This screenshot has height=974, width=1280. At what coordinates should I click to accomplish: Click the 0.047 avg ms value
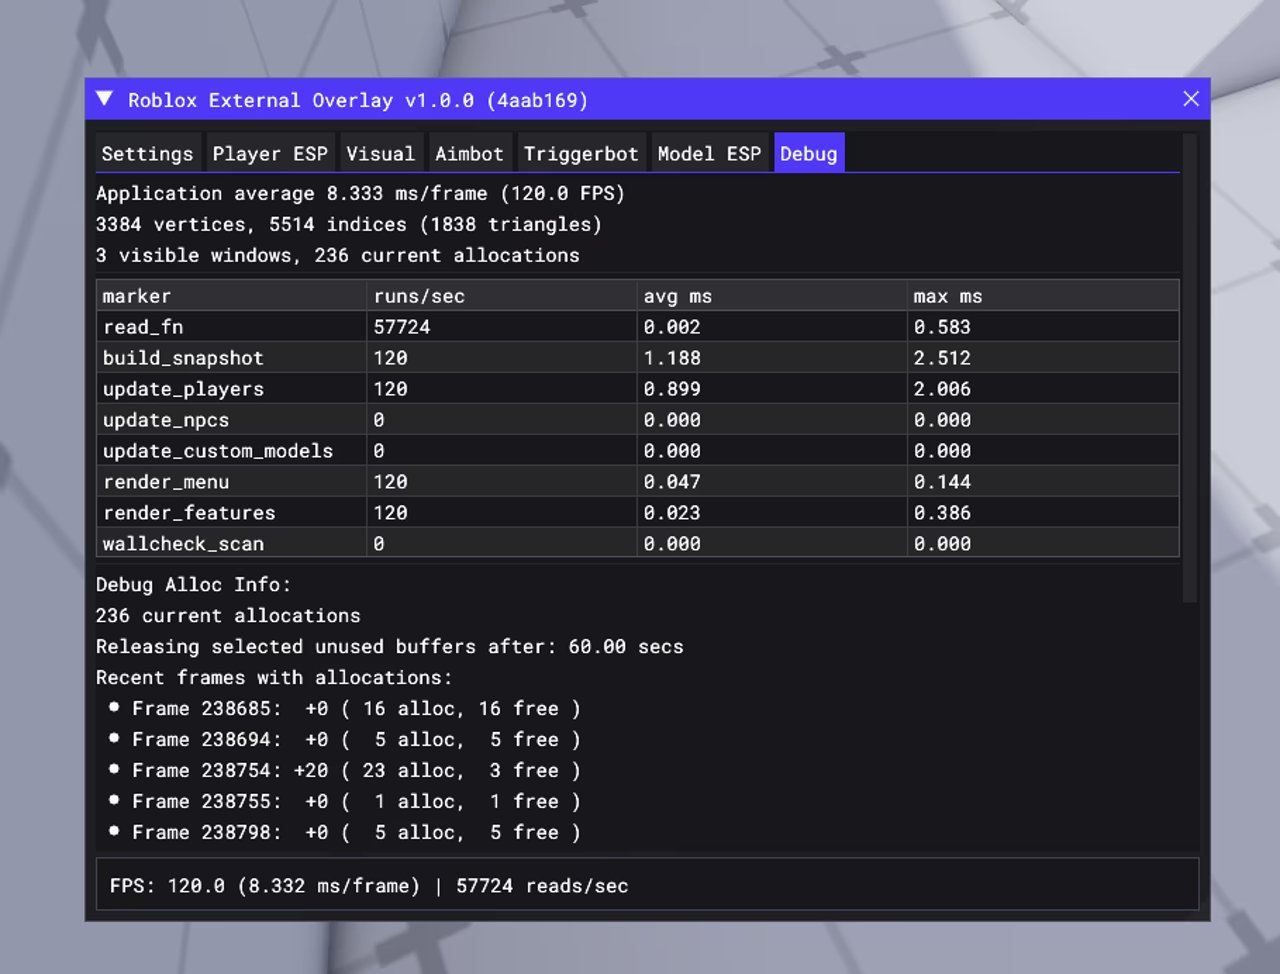pyautogui.click(x=672, y=482)
